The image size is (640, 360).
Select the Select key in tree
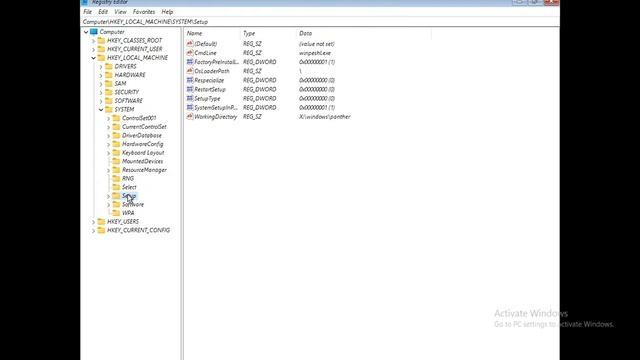coord(129,187)
